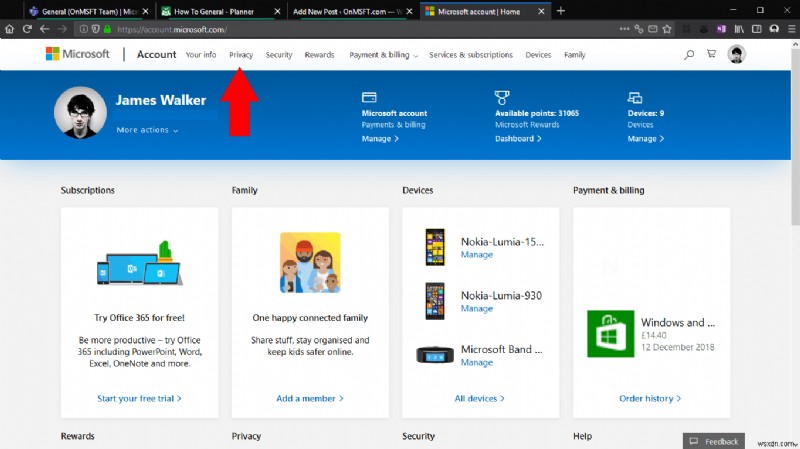Open the Your info nav item

tap(201, 55)
